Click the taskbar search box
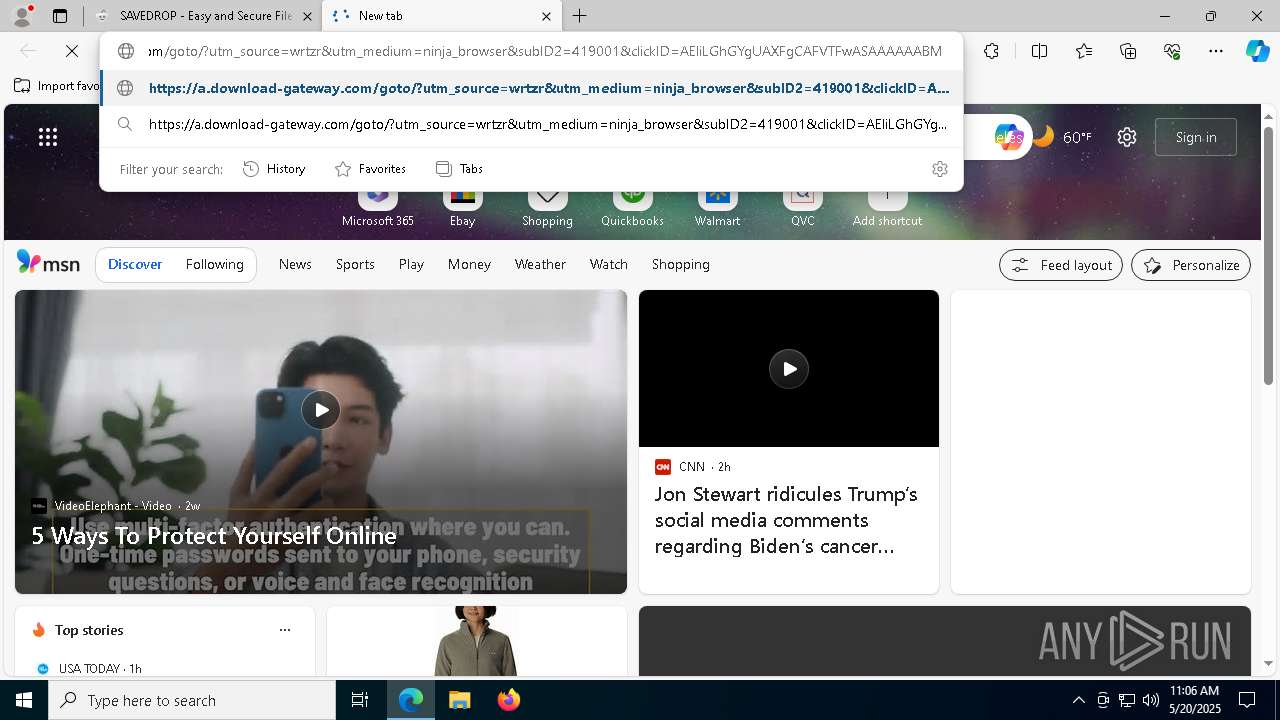Screen dimensions: 1280x720 coord(192,700)
